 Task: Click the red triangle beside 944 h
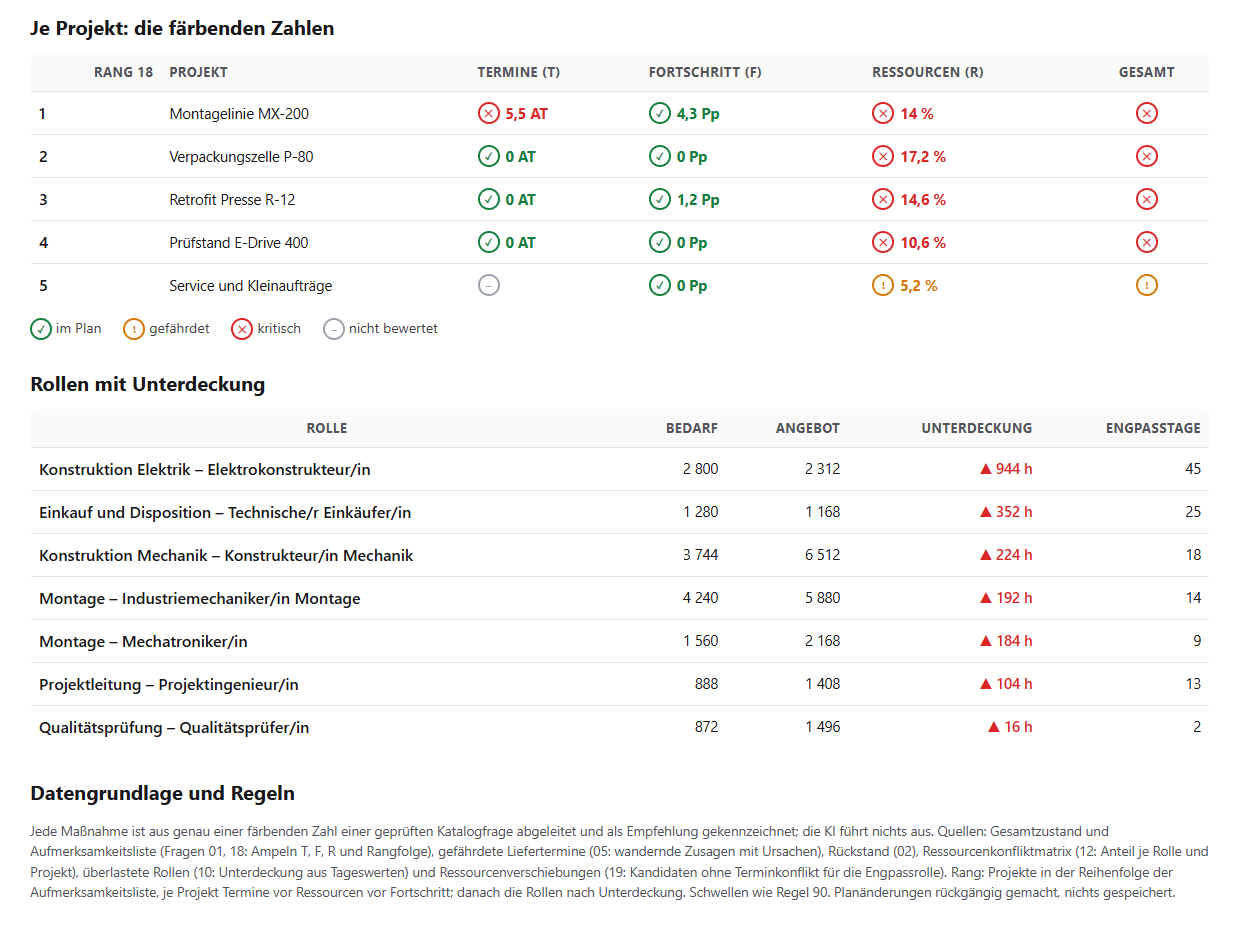pos(986,469)
